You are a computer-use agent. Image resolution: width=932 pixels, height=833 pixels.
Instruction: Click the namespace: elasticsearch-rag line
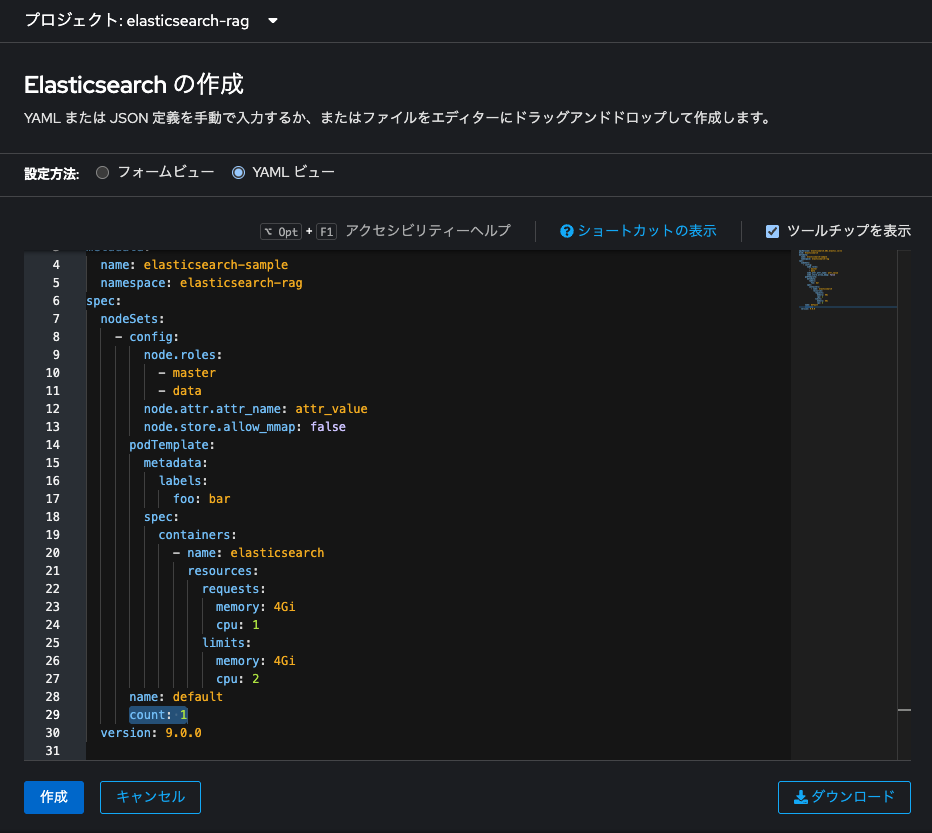(201, 283)
